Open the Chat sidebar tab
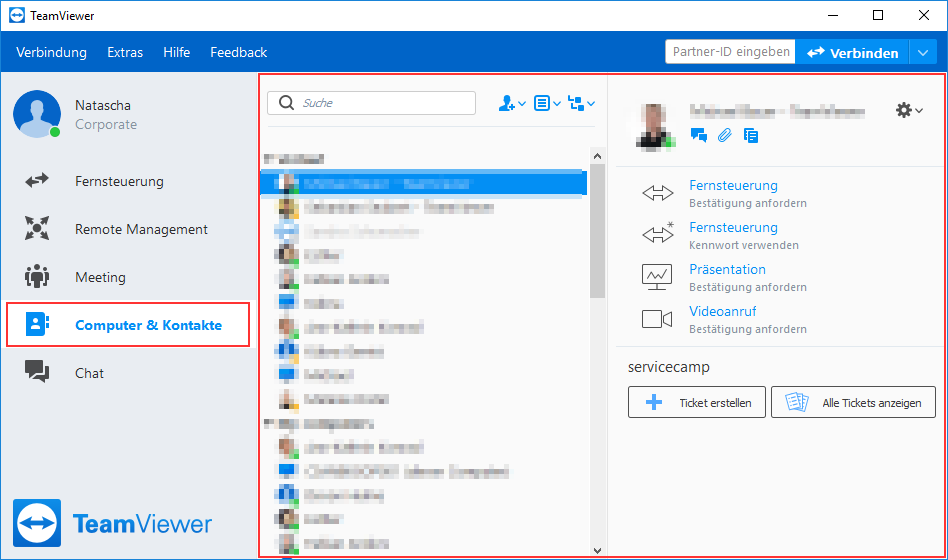The width and height of the screenshot is (948, 560). pos(128,373)
